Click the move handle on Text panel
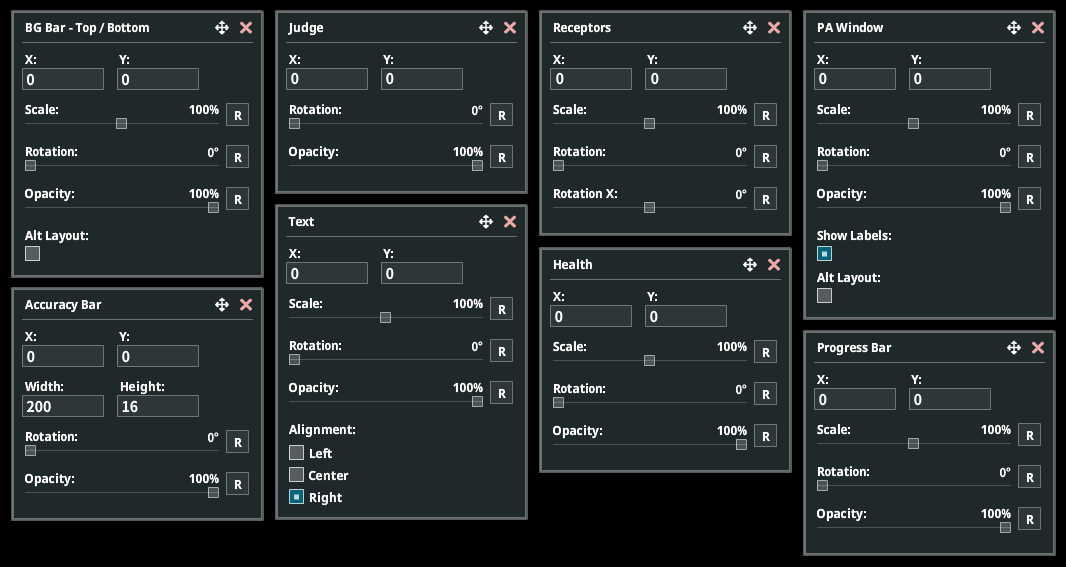Image resolution: width=1066 pixels, height=567 pixels. pyautogui.click(x=486, y=222)
